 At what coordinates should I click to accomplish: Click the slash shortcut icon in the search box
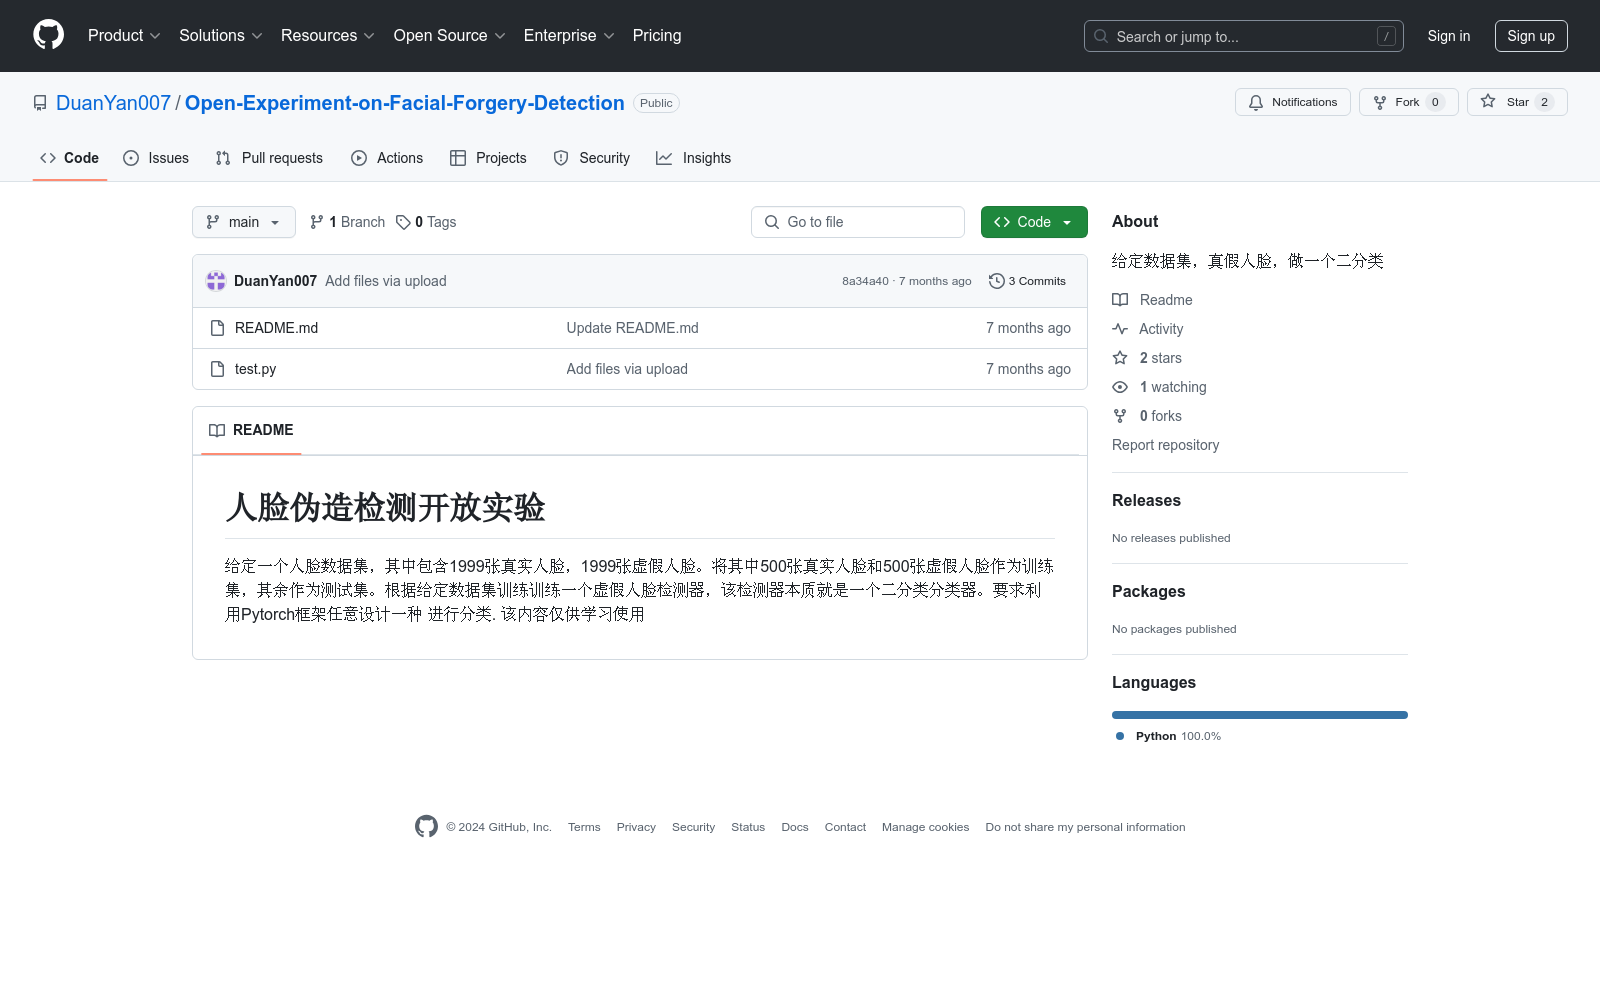coord(1386,36)
